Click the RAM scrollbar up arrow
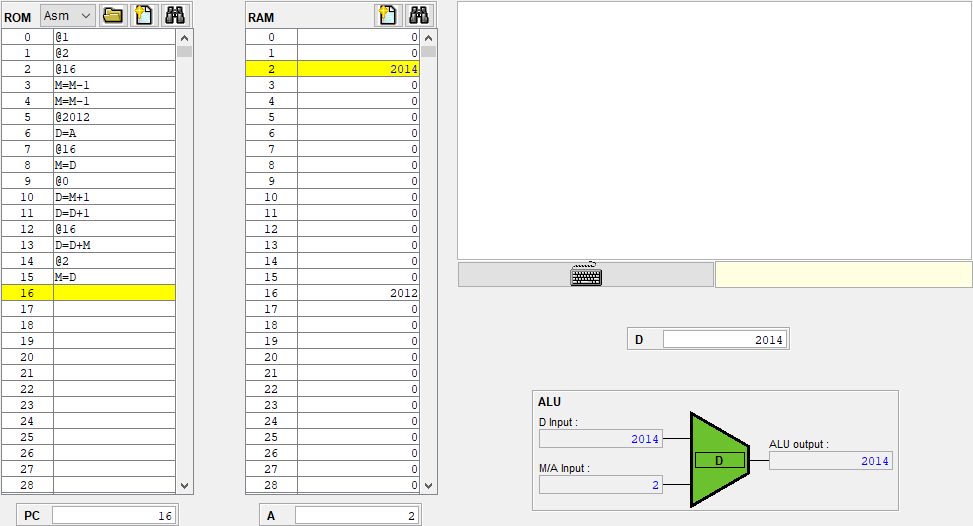The image size is (973, 526). [x=429, y=37]
